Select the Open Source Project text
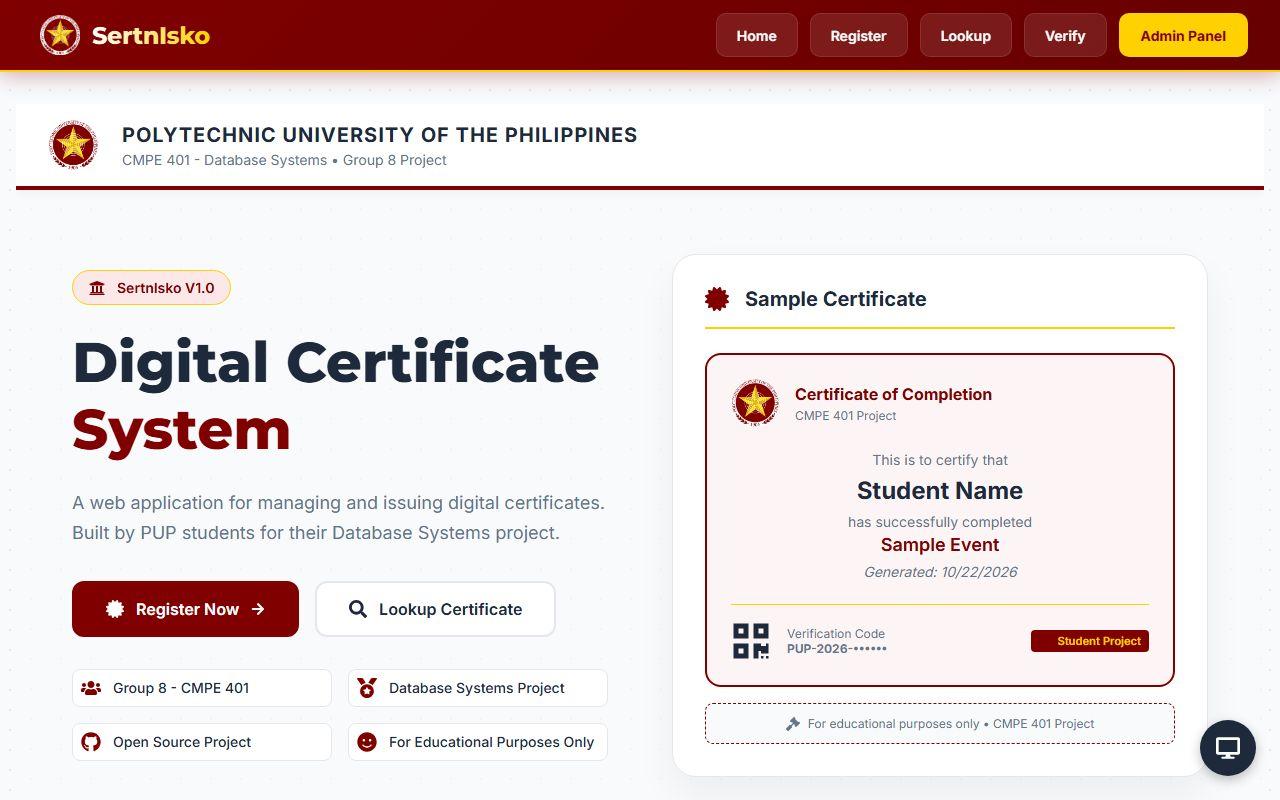Viewport: 1280px width, 800px height. [182, 742]
